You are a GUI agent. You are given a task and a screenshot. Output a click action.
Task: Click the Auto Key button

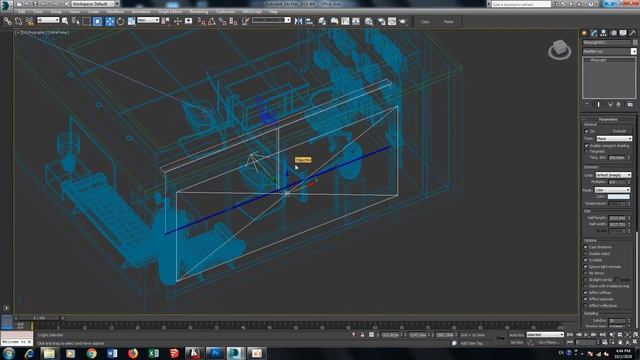click(516, 335)
